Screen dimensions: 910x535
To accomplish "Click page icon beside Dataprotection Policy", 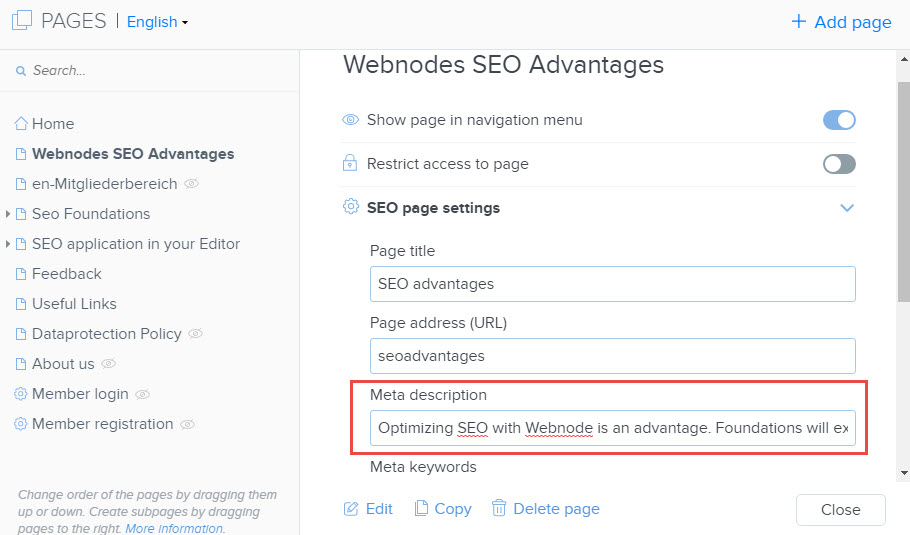I will (21, 334).
